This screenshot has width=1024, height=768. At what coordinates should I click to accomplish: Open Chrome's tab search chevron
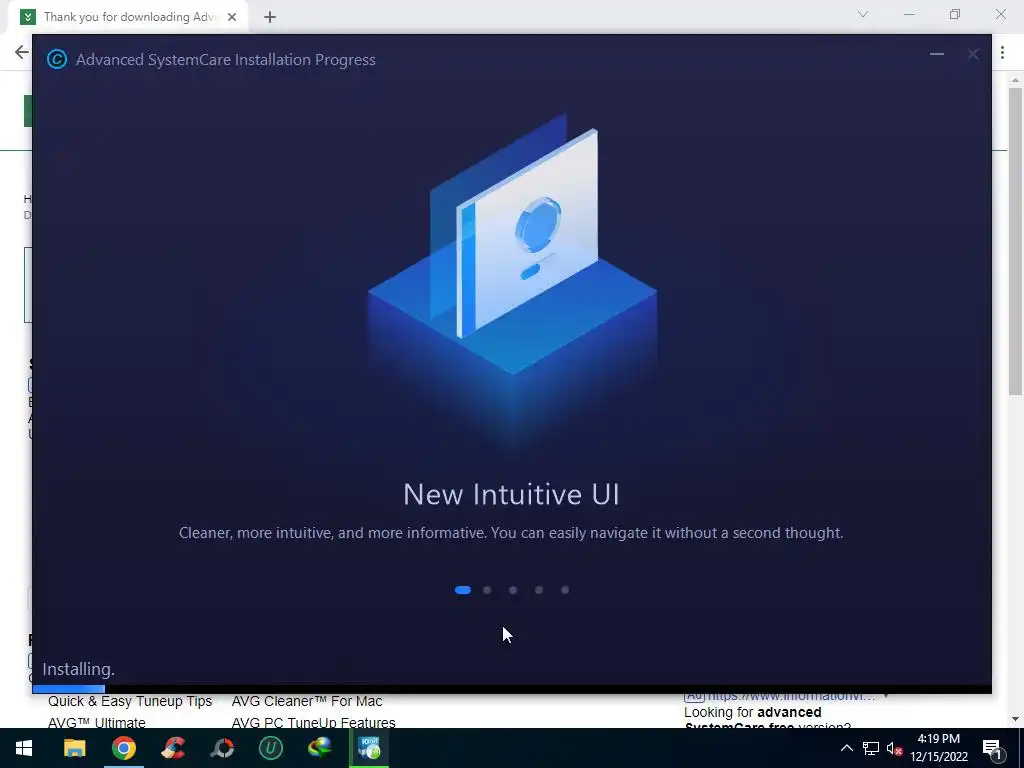(x=863, y=14)
